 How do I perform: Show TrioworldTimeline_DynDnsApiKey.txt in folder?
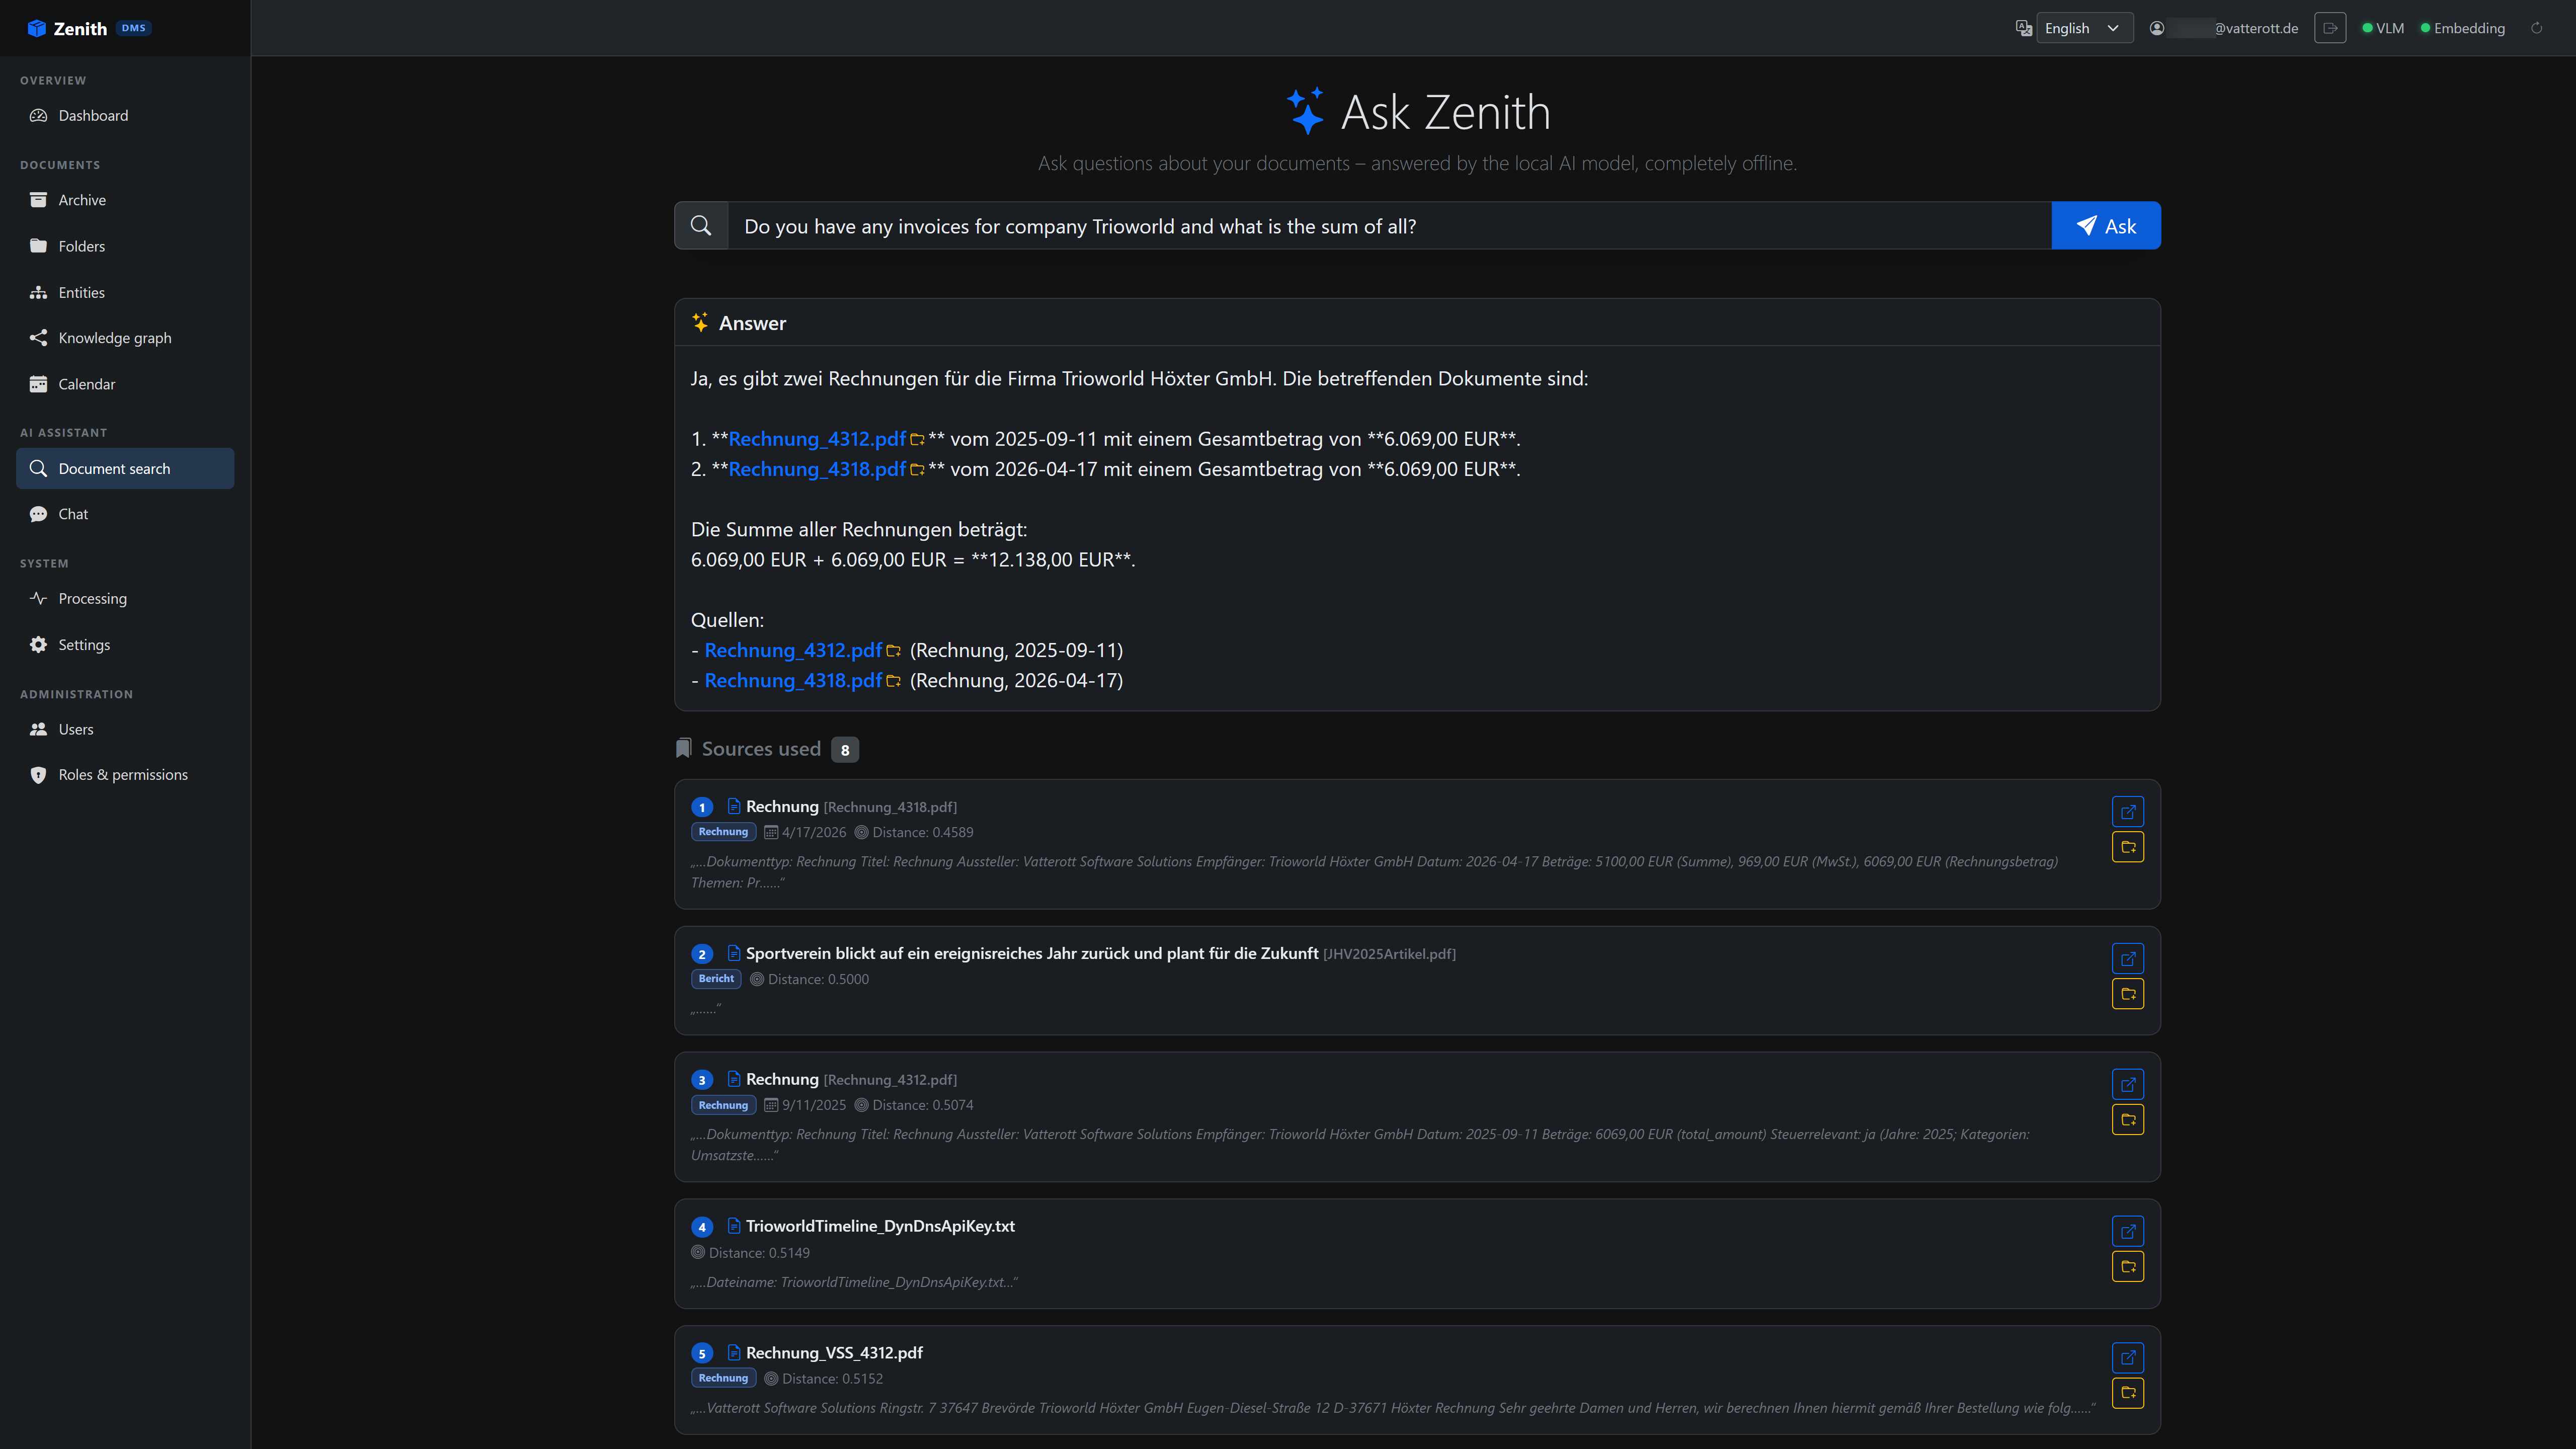point(2128,1267)
